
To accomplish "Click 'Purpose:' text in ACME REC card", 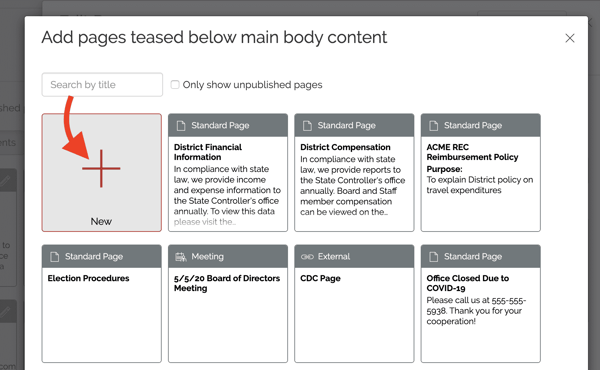I will pos(444,169).
